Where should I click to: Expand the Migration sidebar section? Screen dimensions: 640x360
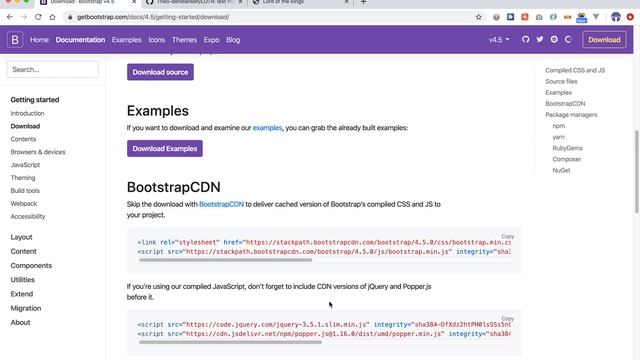pyautogui.click(x=26, y=308)
